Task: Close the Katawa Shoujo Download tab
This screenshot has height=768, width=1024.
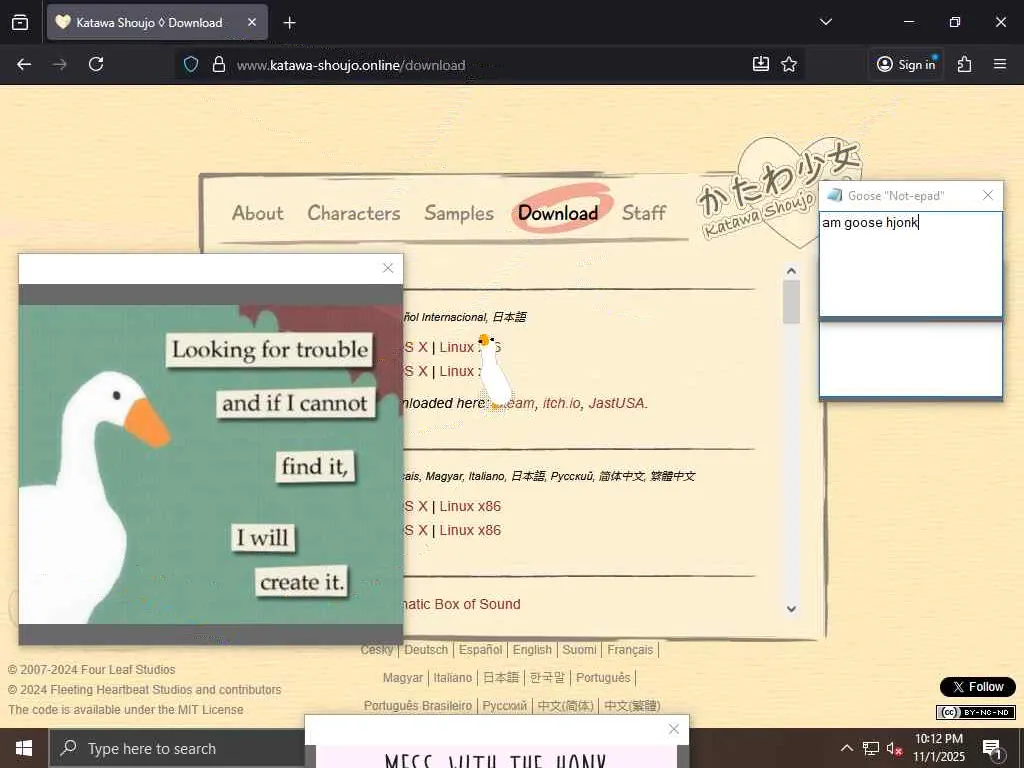Action: (252, 22)
